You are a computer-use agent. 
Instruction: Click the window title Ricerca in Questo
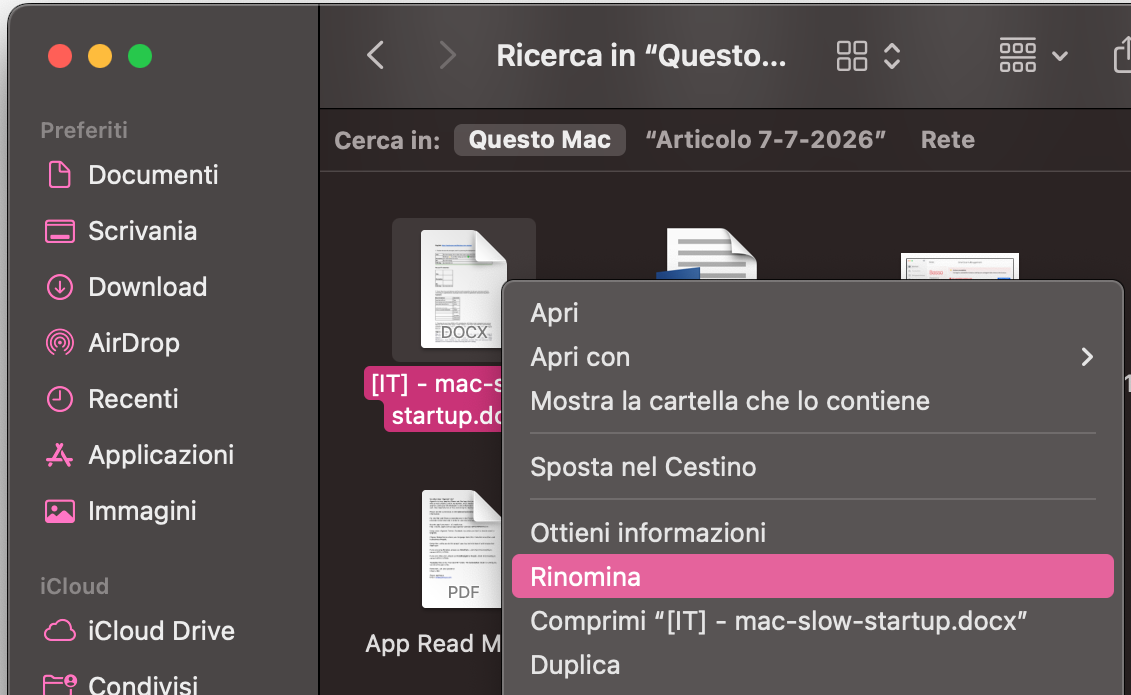click(641, 56)
